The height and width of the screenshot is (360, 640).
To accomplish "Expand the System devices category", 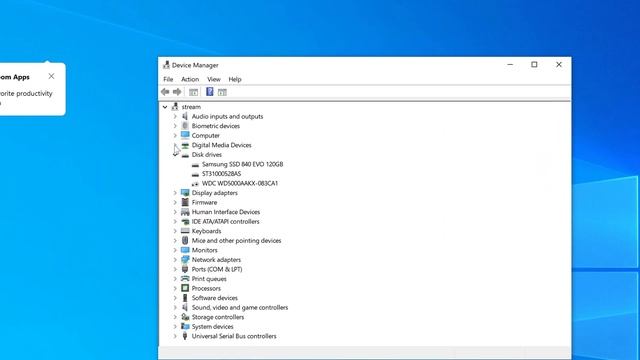I will (175, 327).
